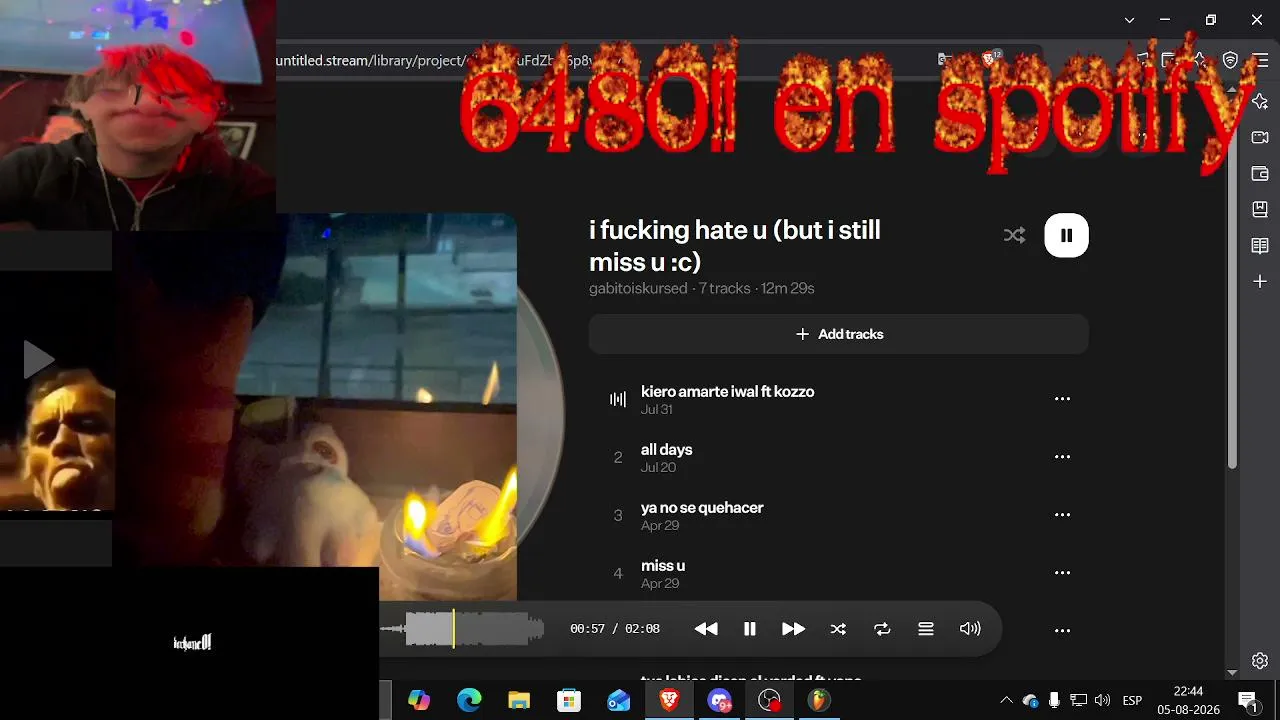The width and height of the screenshot is (1280, 720).
Task: Open File Explorer from the taskbar
Action: (519, 701)
